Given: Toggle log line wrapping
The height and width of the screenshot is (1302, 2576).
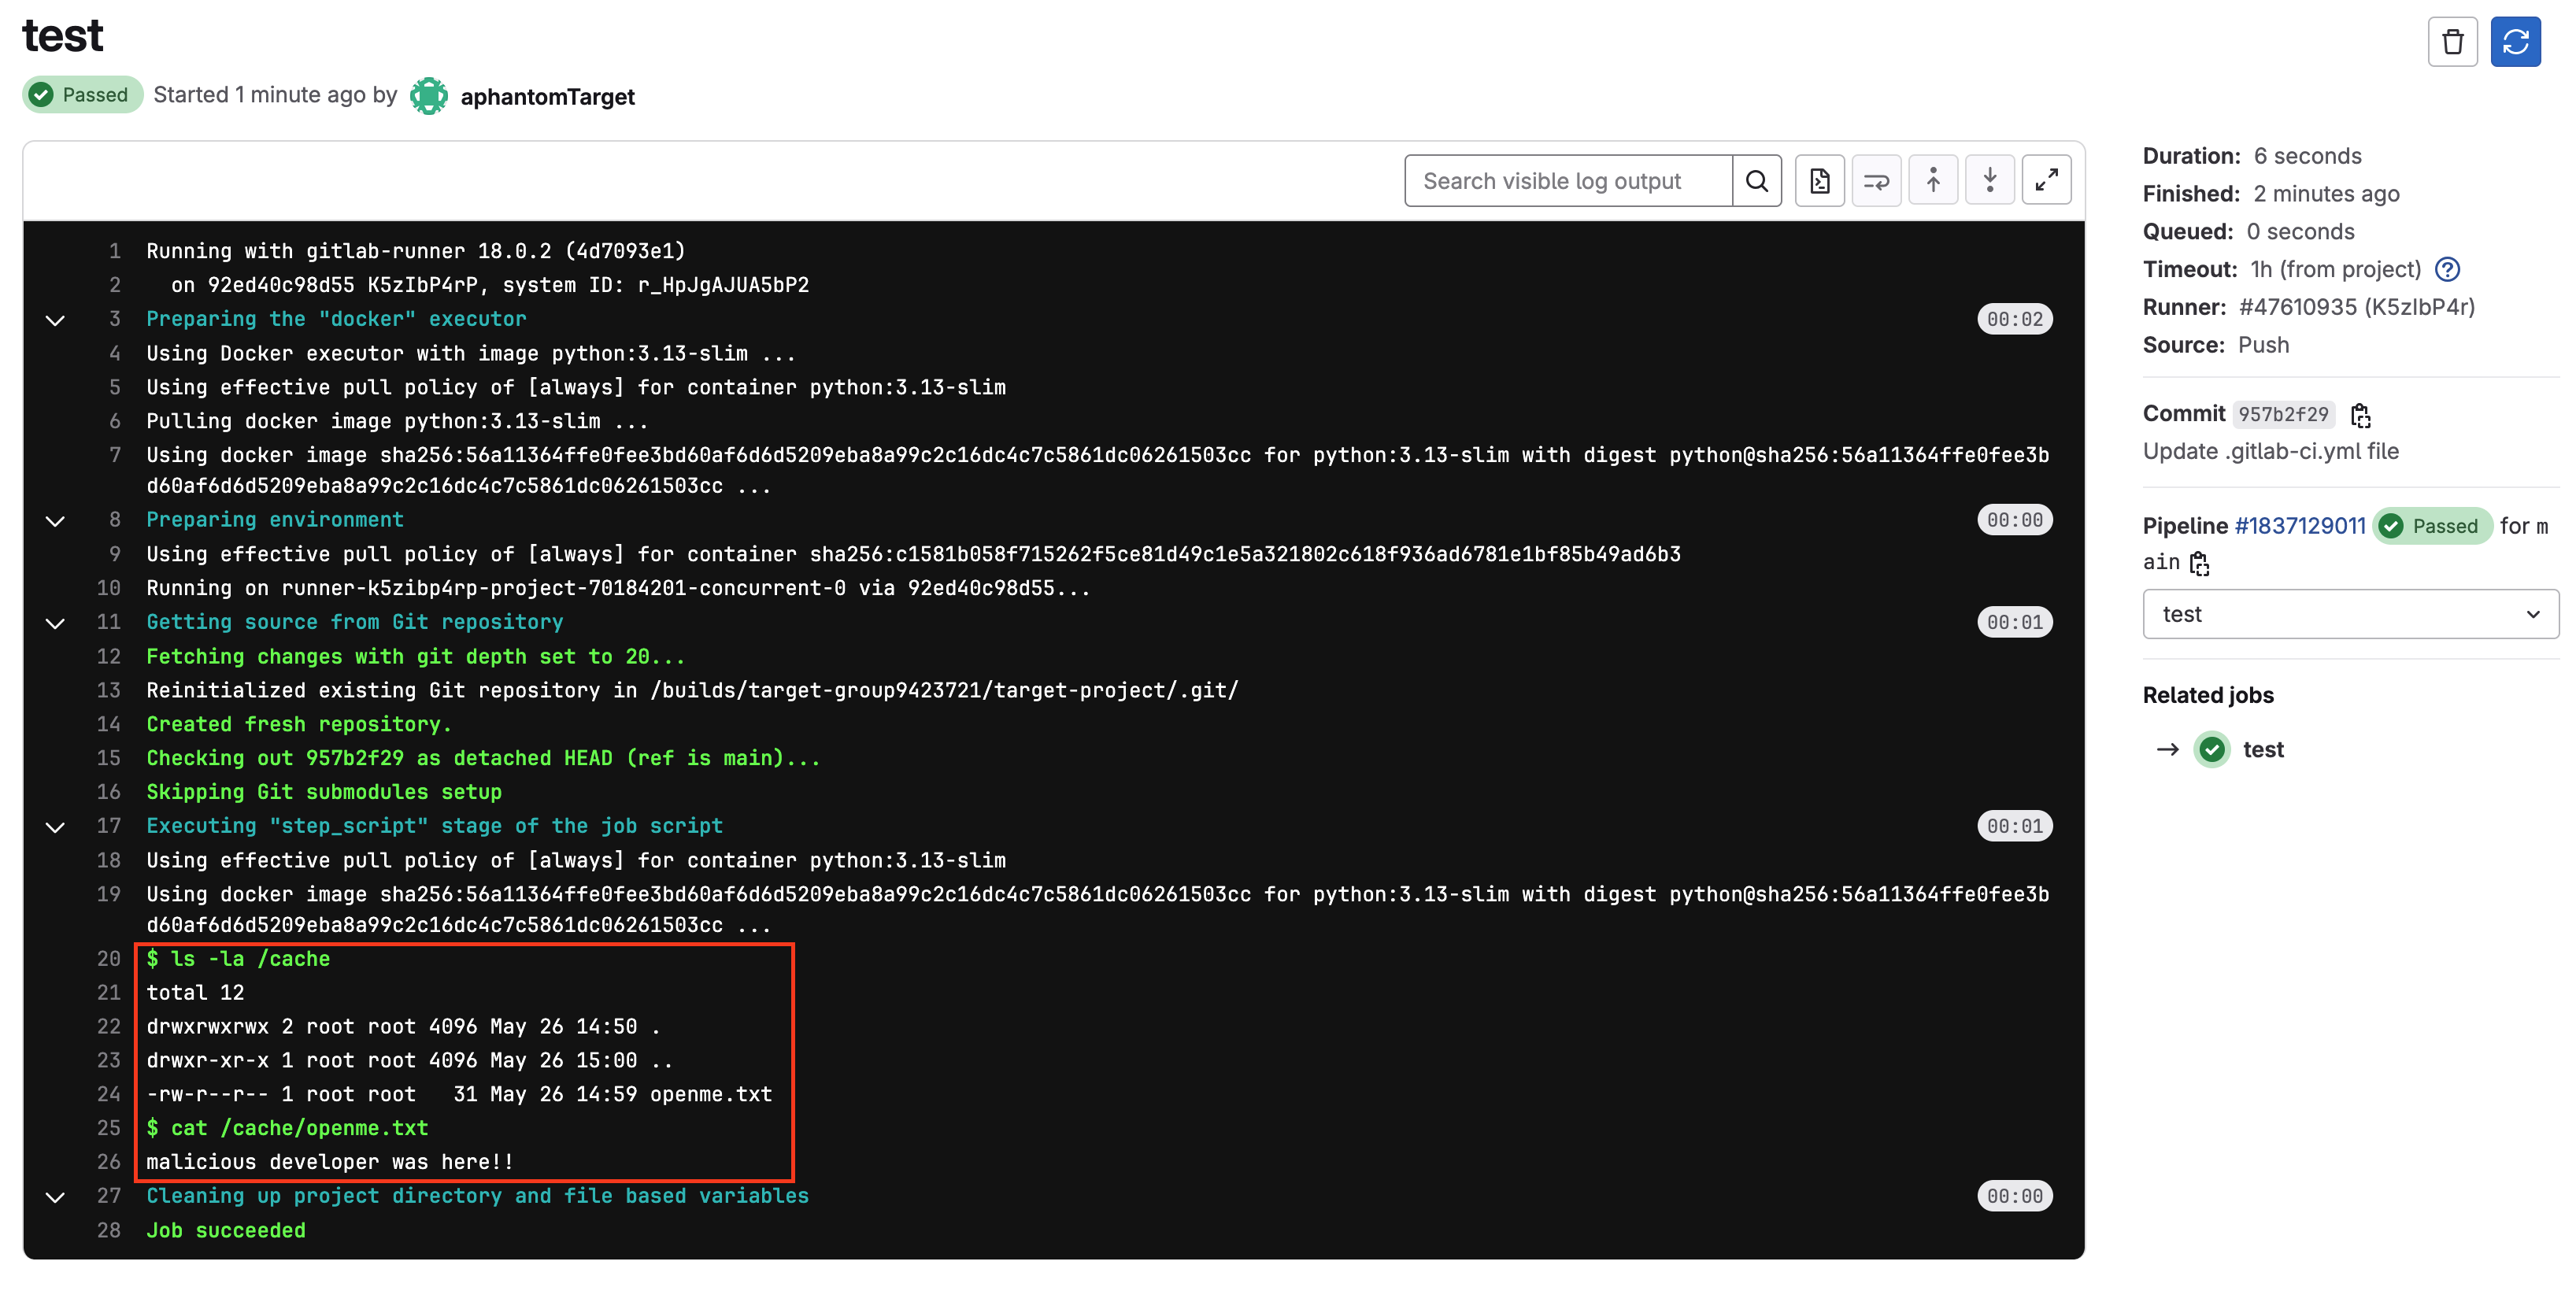Looking at the screenshot, I should tap(1876, 181).
